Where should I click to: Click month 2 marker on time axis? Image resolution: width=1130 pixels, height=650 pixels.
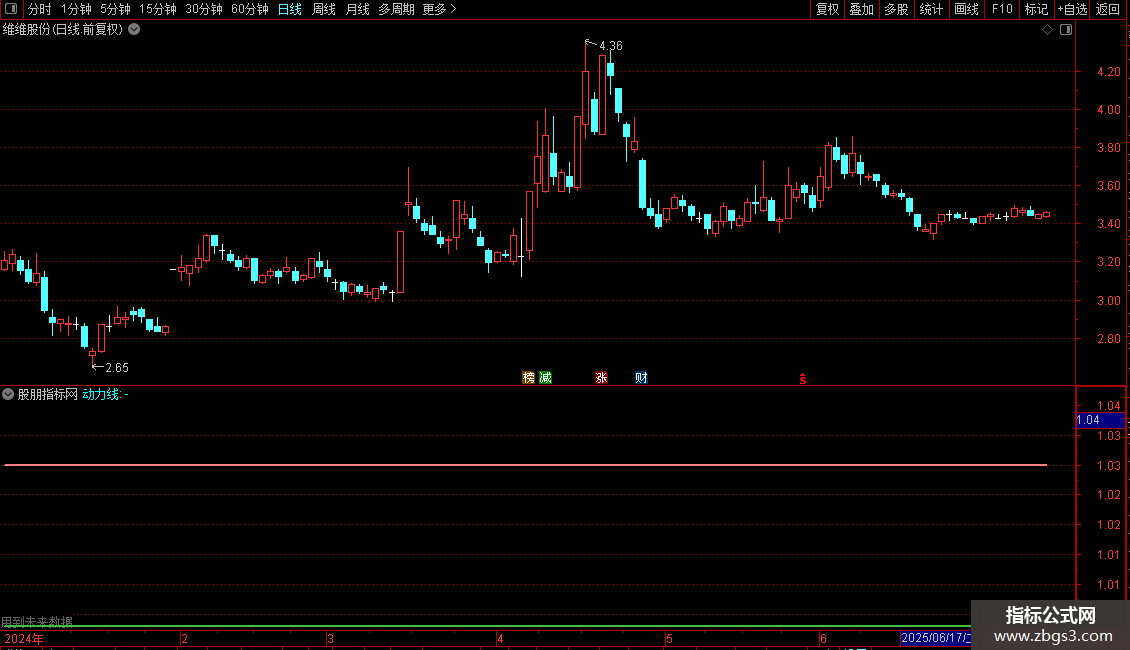click(x=184, y=638)
